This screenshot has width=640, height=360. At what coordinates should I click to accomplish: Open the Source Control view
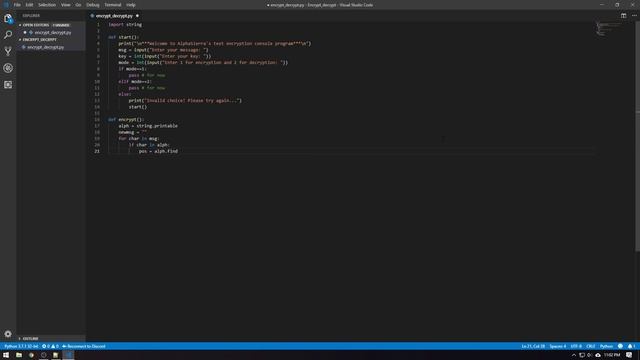8,51
